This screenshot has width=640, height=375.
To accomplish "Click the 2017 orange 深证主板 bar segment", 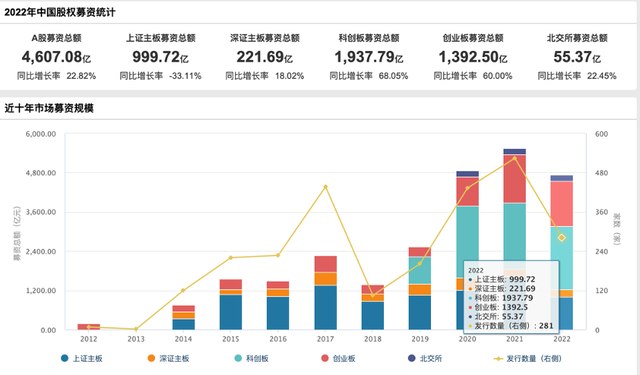I will point(325,279).
